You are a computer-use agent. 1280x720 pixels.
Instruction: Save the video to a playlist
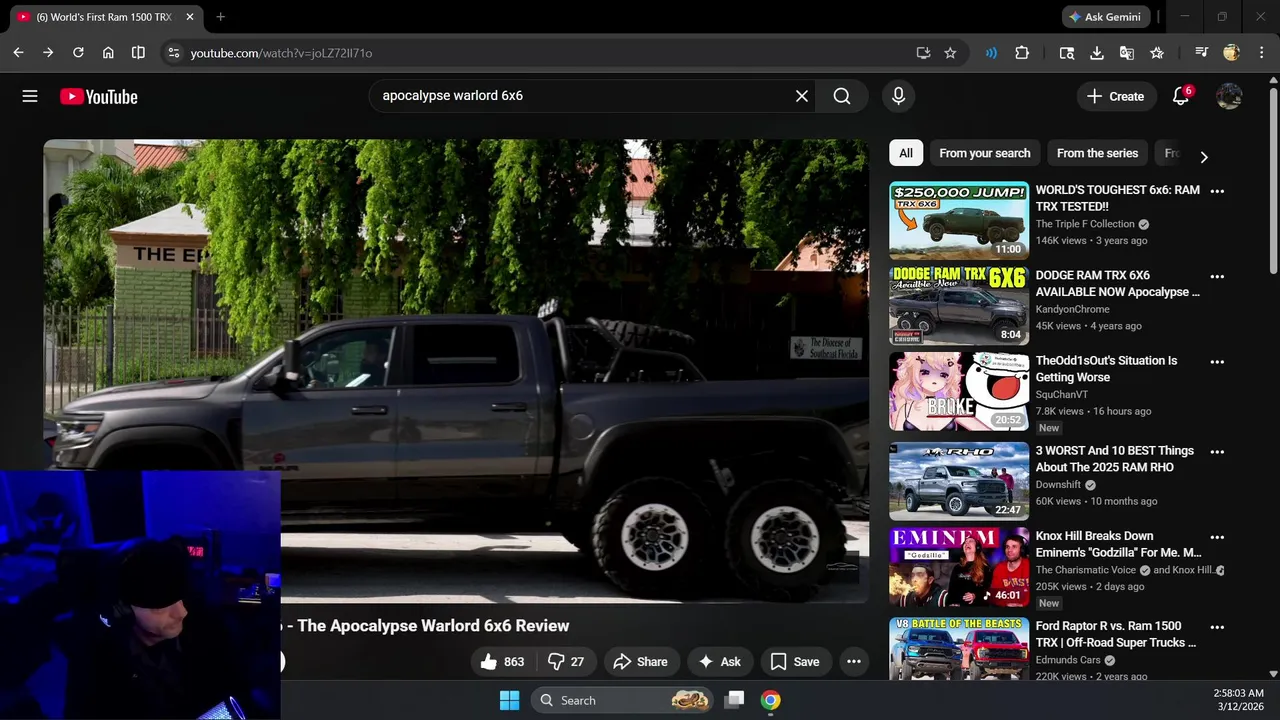click(x=796, y=661)
